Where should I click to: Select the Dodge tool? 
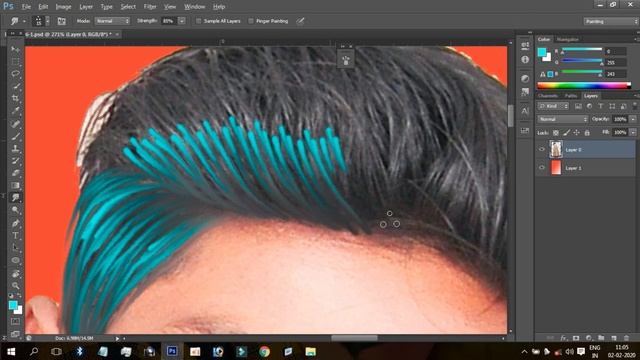(16, 210)
